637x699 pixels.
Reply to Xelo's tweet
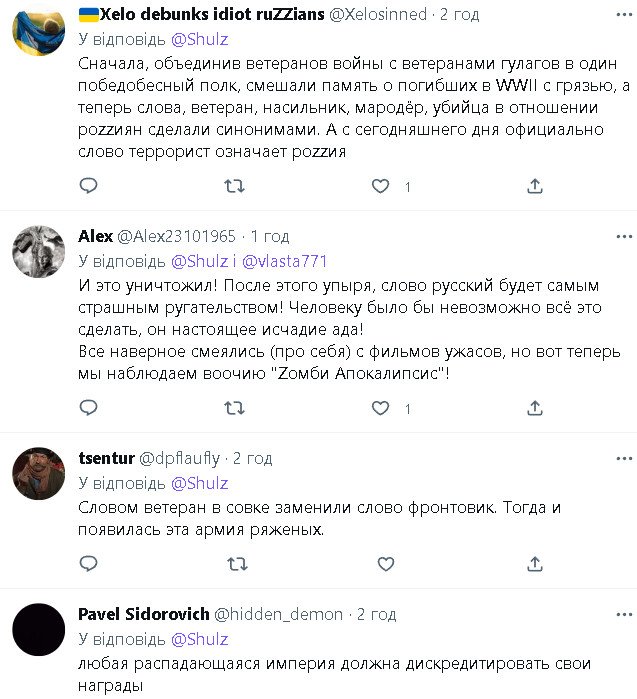click(x=88, y=186)
